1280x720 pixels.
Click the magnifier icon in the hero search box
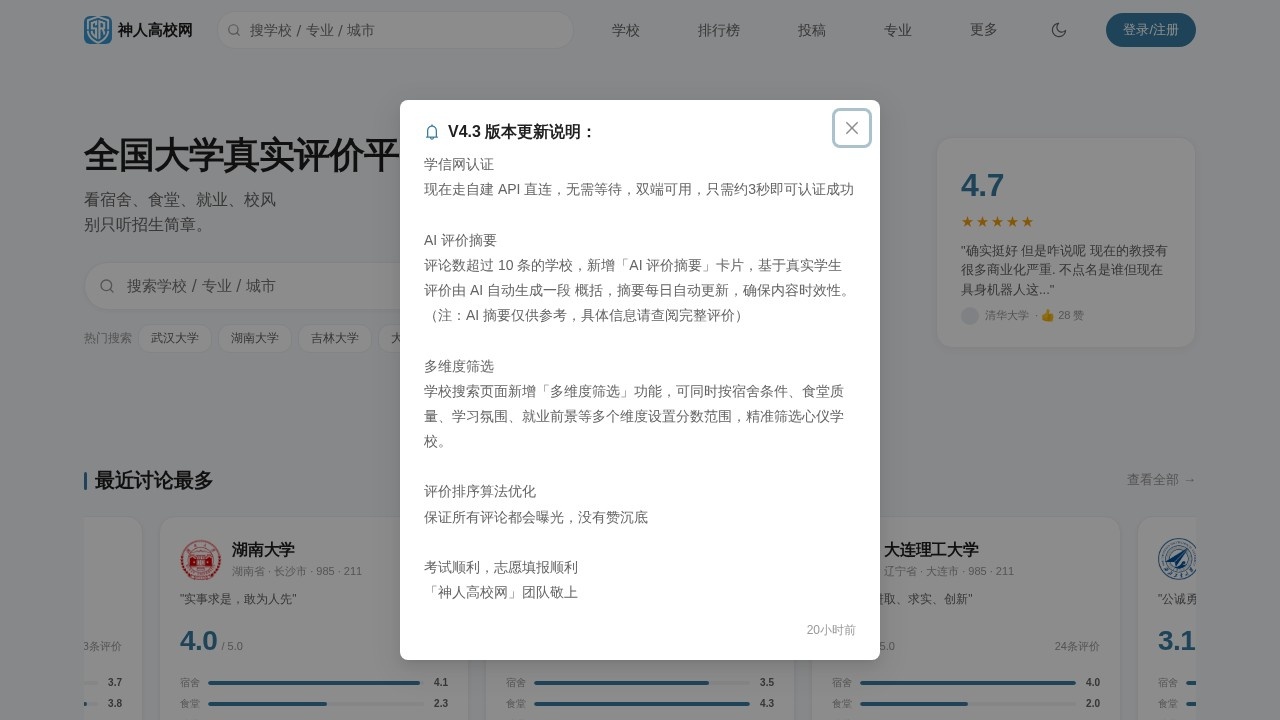coord(107,286)
